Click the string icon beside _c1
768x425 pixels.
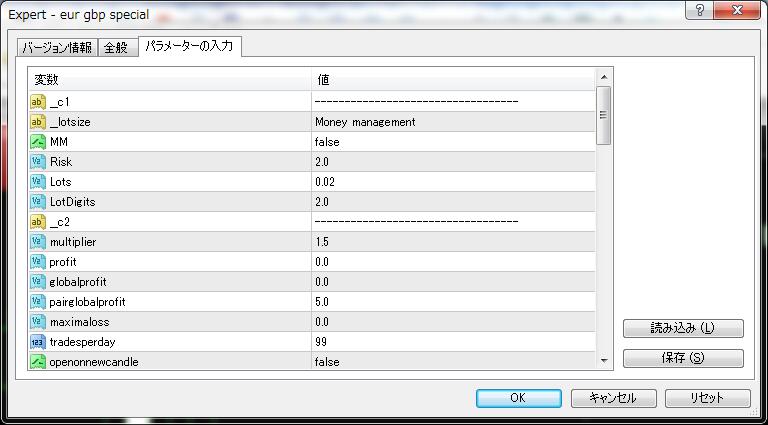click(38, 102)
